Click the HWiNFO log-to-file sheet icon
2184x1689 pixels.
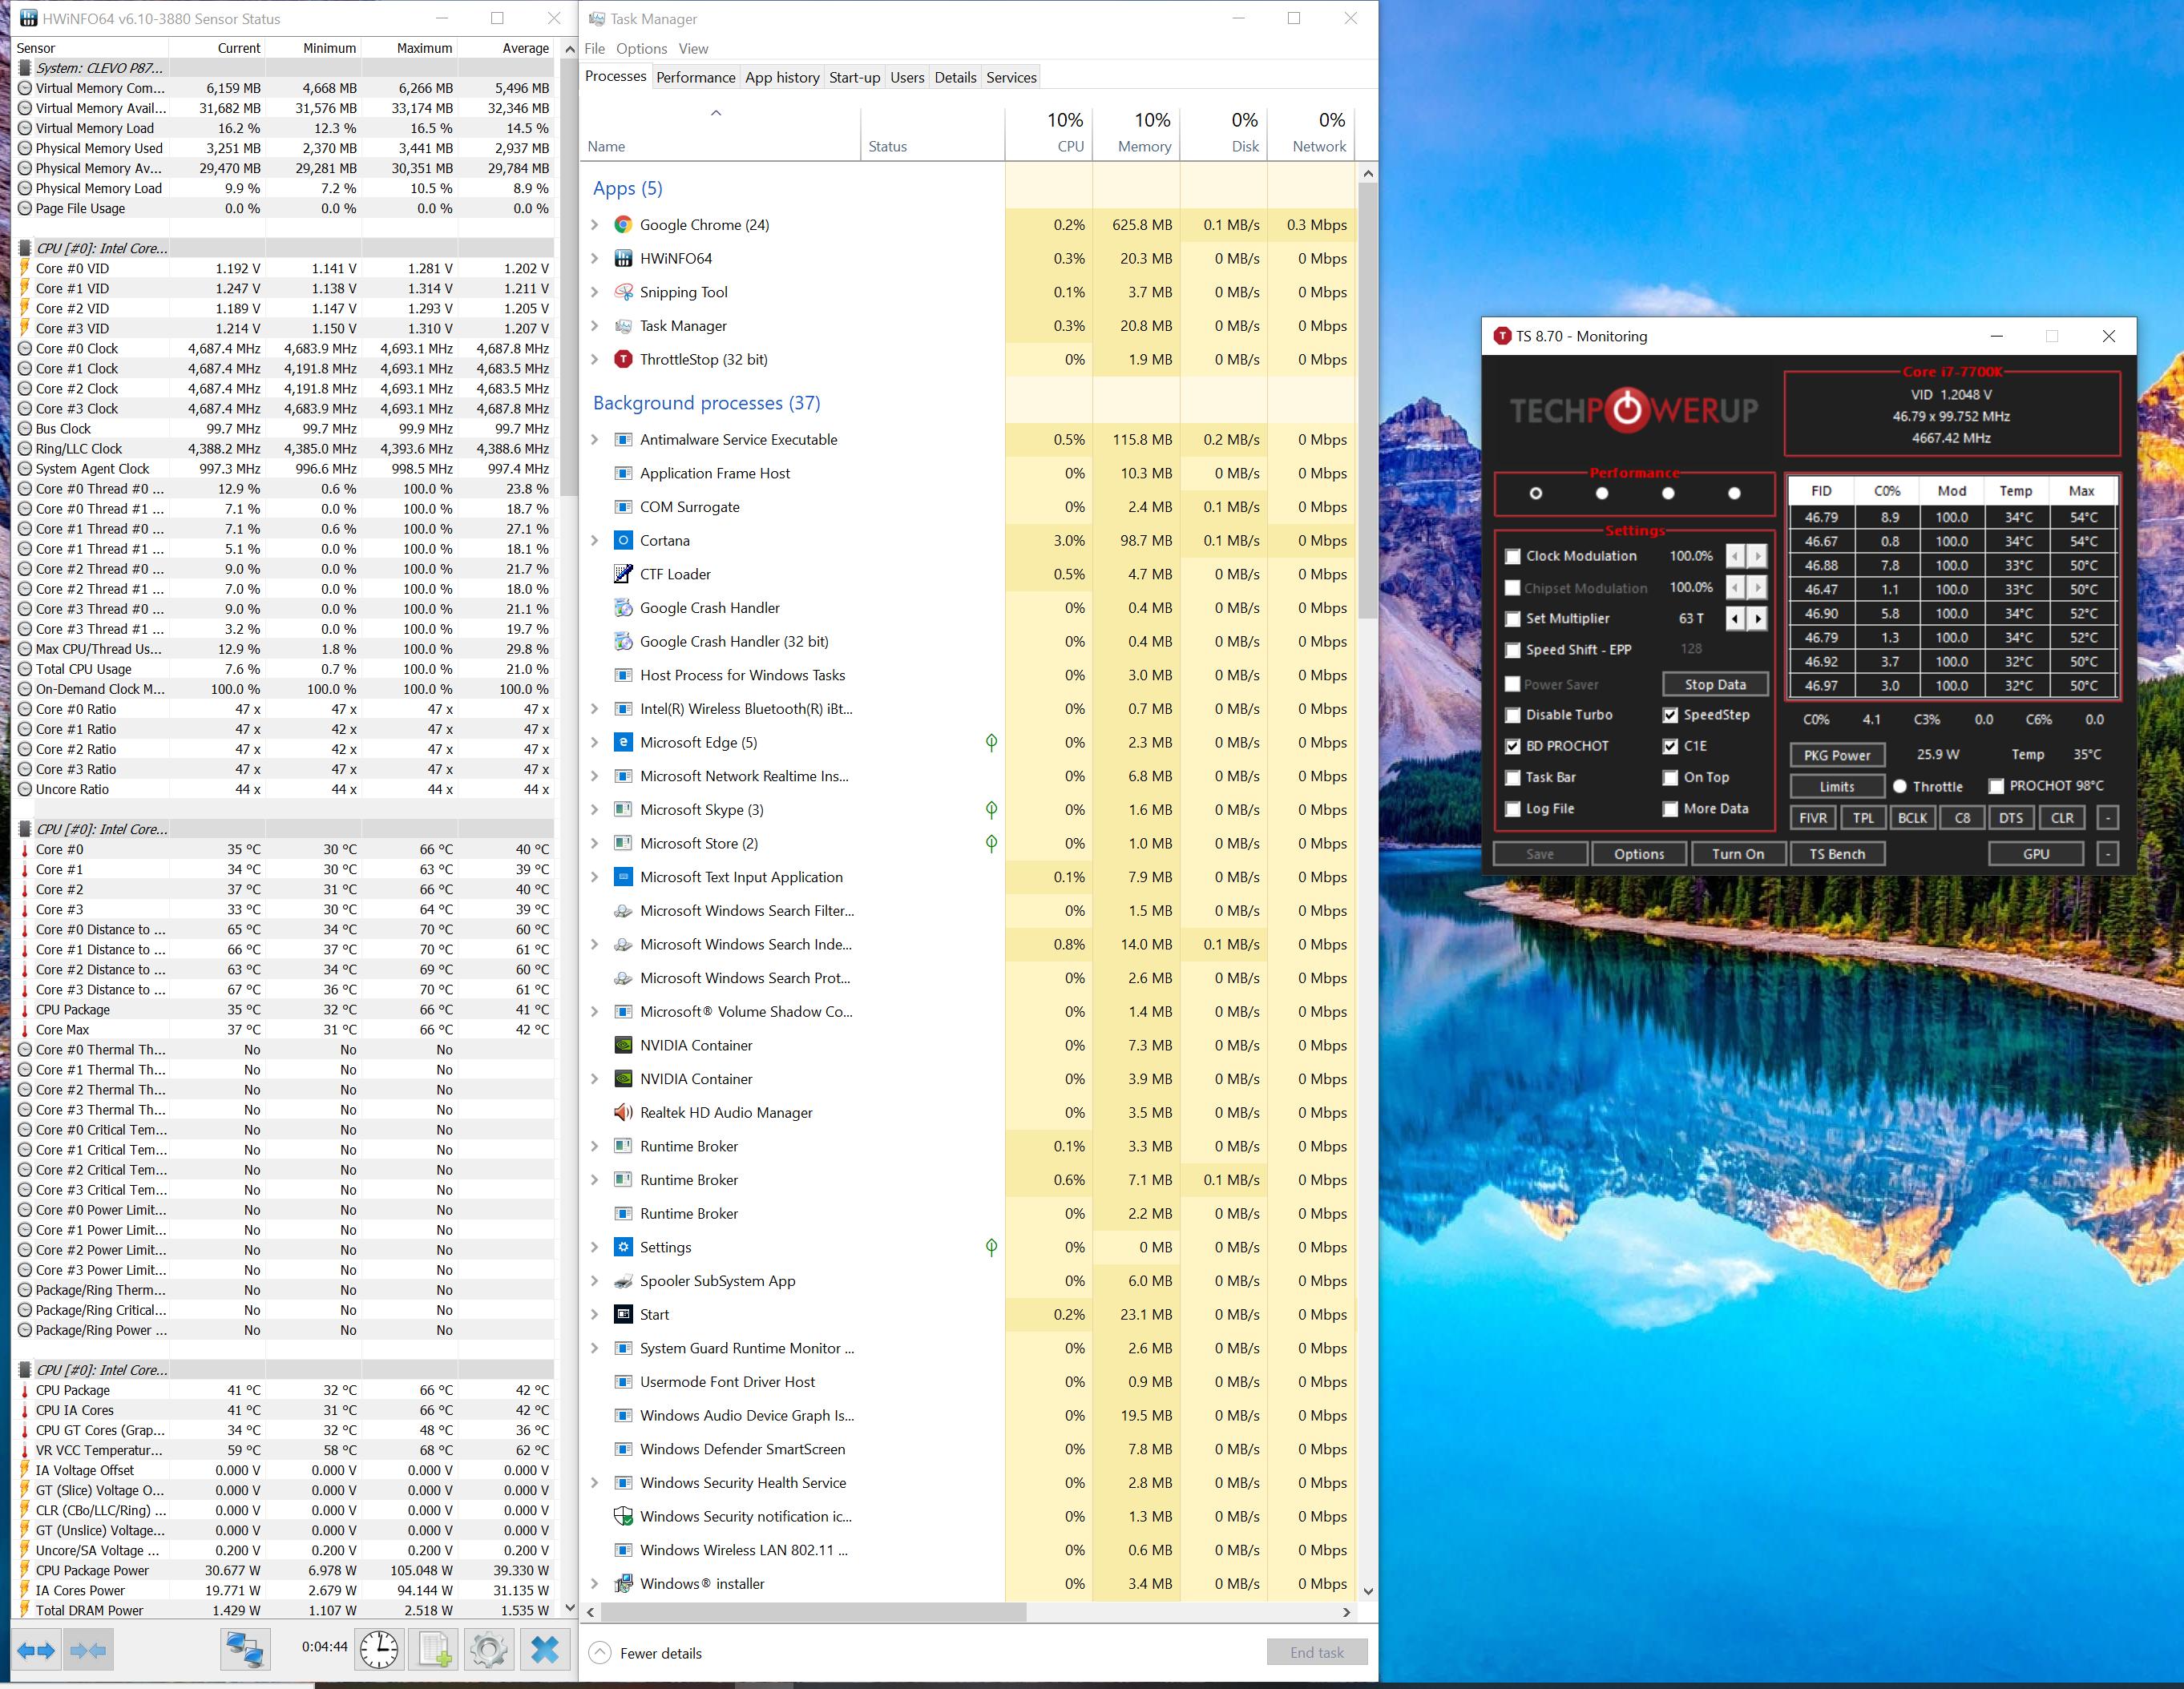tap(434, 1650)
